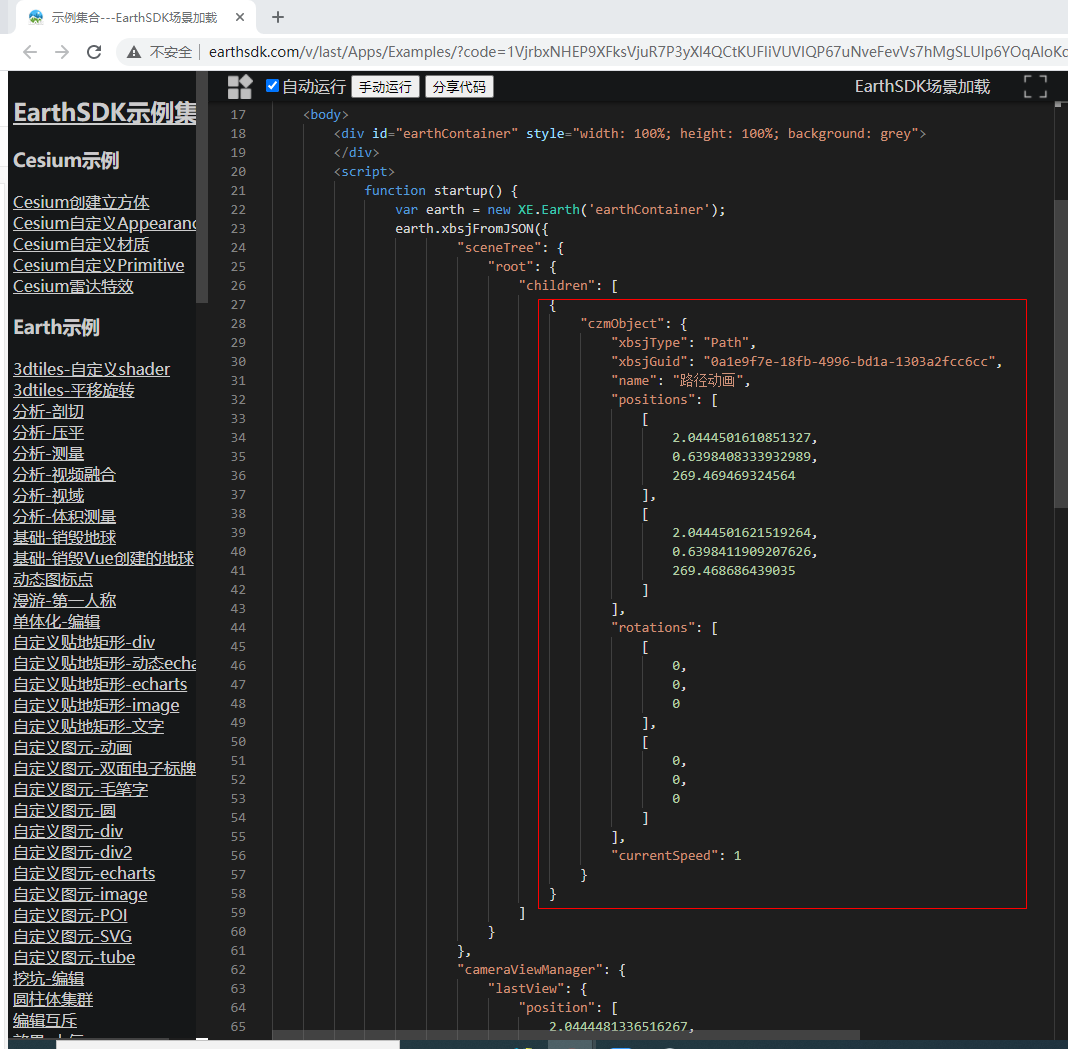
Task: Open Cesium创建立方体 example
Action: pyautogui.click(x=81, y=202)
